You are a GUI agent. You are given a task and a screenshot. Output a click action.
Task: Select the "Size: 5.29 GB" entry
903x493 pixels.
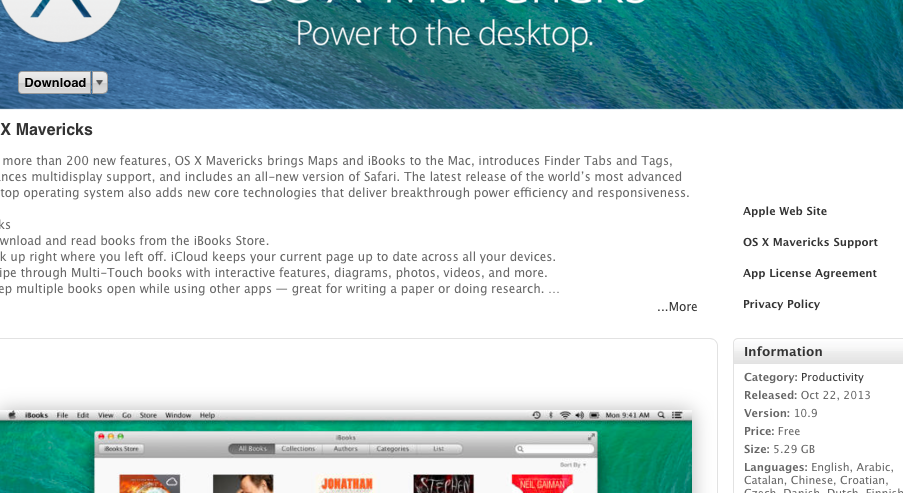(779, 449)
